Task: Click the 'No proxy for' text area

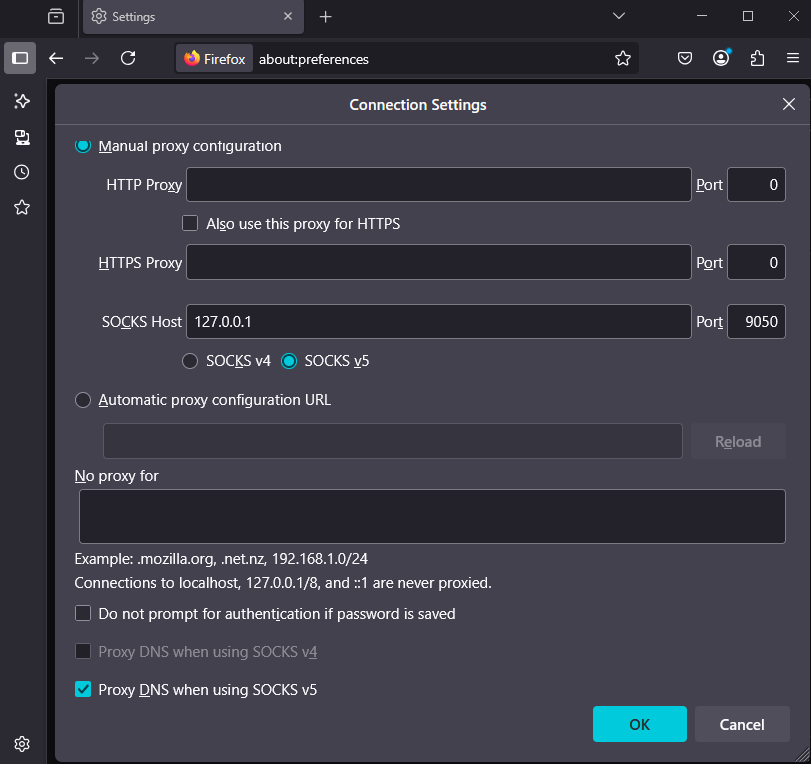Action: [431, 516]
